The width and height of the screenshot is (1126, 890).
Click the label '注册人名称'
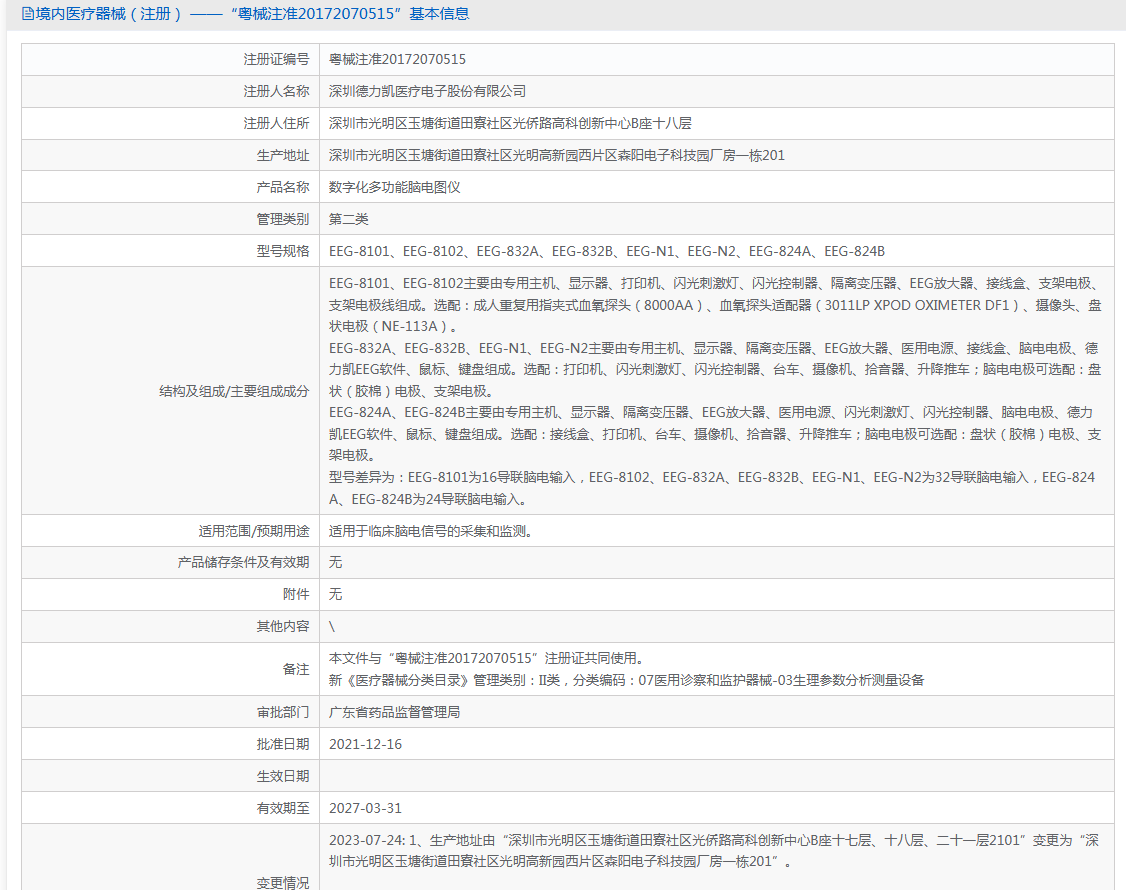click(x=276, y=91)
